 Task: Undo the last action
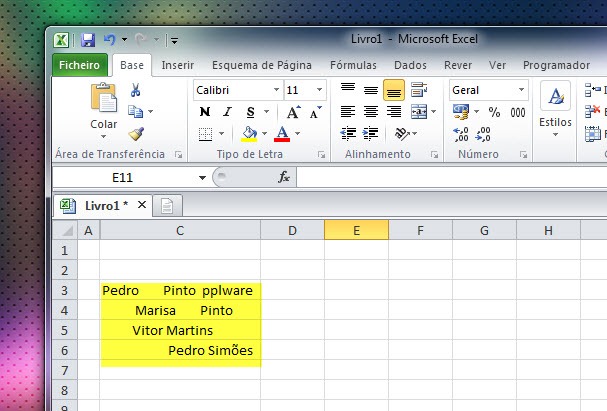[x=110, y=39]
